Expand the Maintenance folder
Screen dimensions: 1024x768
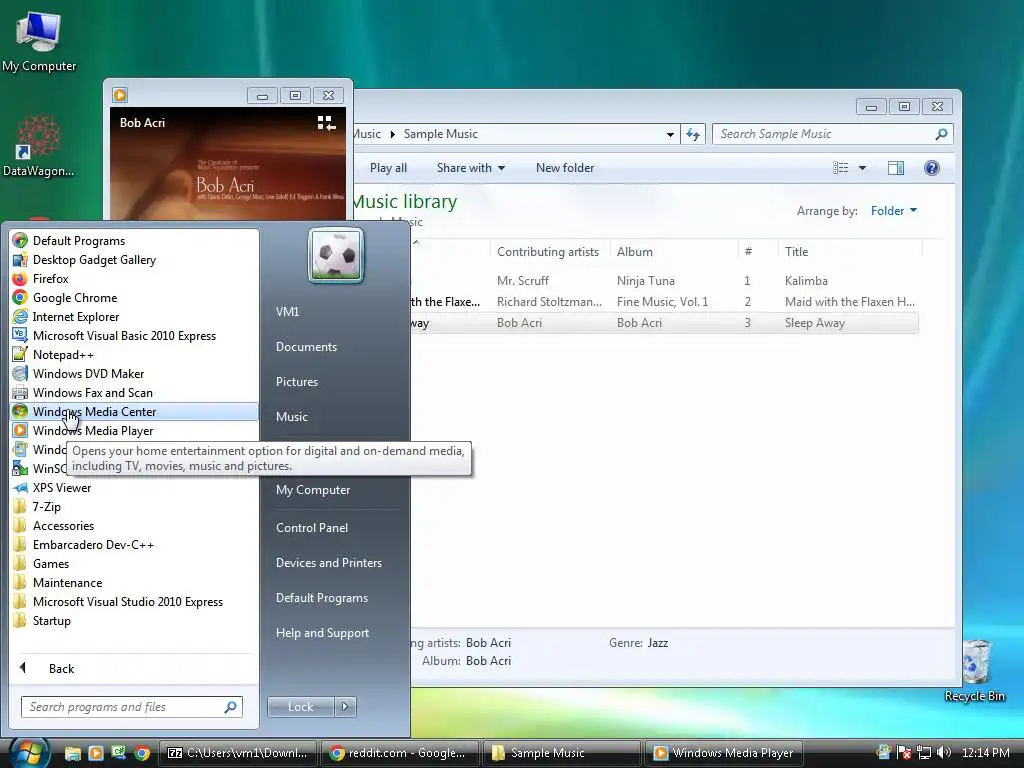click(134, 583)
